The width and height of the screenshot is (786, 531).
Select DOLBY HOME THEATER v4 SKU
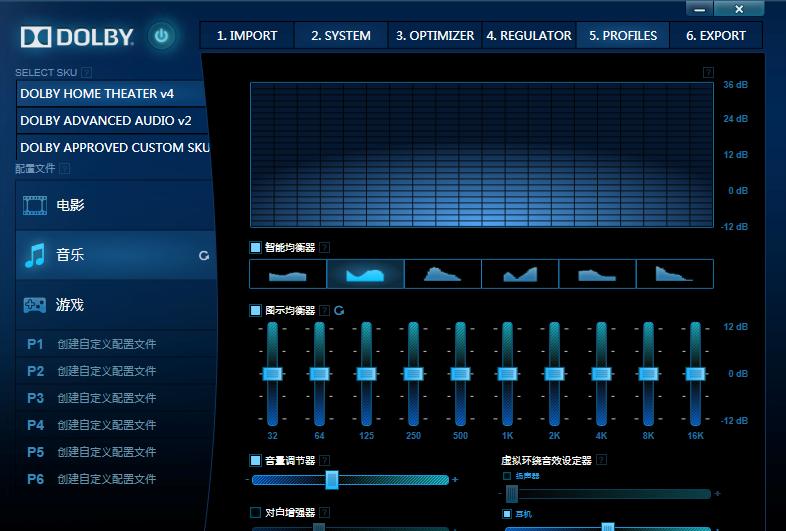(111, 94)
